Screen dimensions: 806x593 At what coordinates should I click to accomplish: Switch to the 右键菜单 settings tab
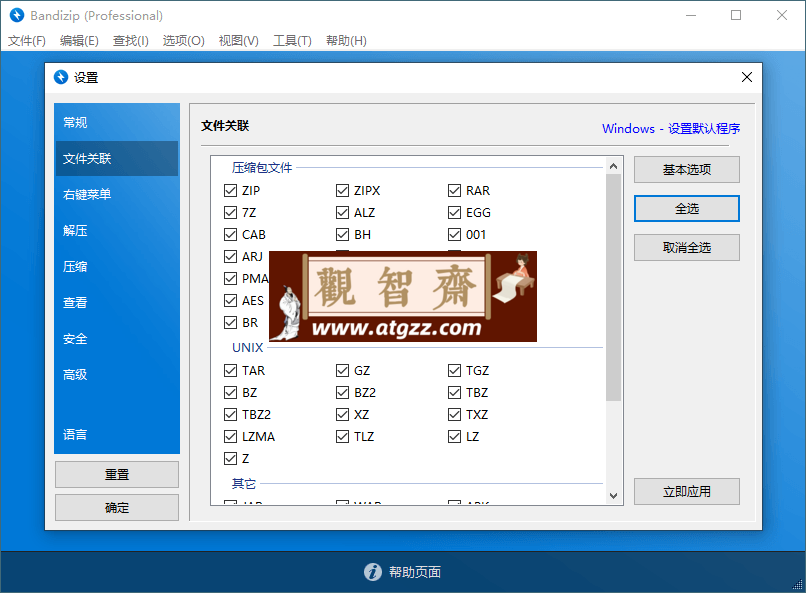(x=117, y=194)
